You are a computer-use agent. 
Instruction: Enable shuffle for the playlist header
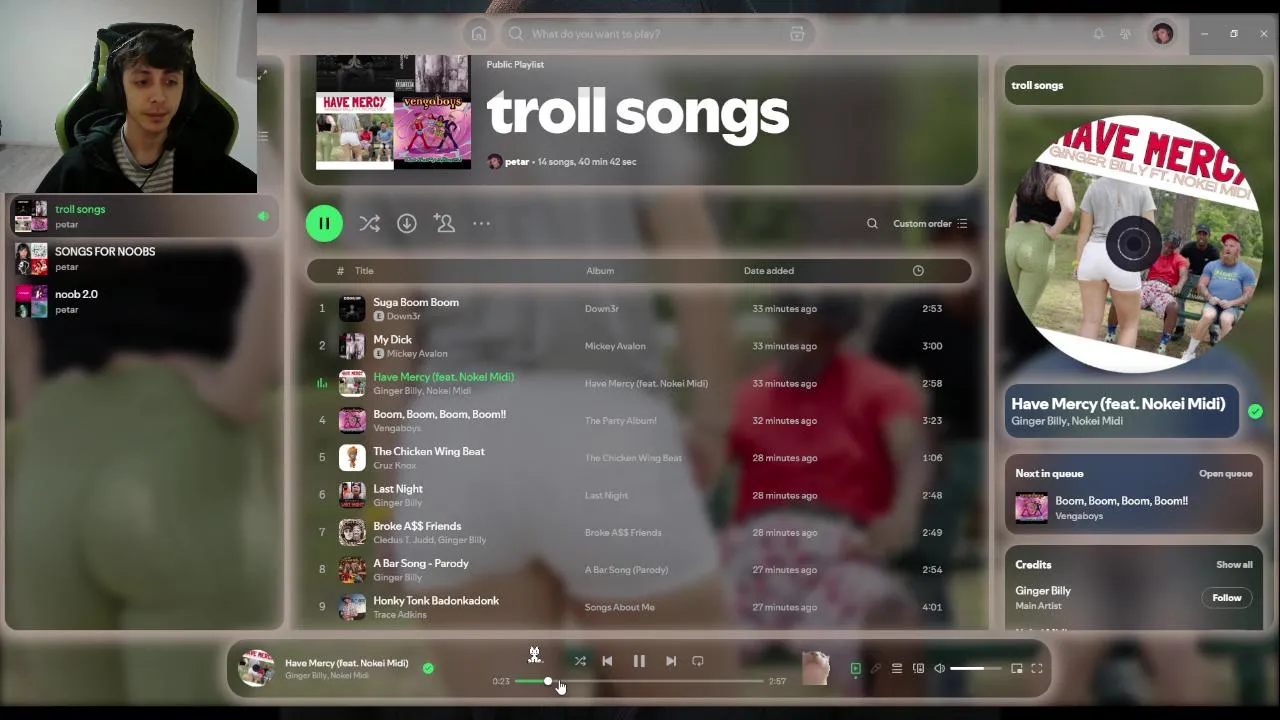point(369,224)
